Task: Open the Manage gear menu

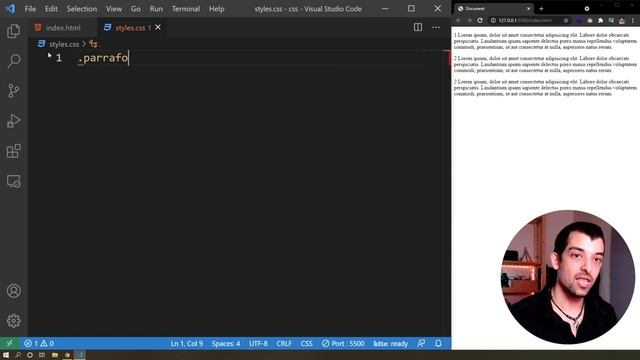Action: (13, 321)
